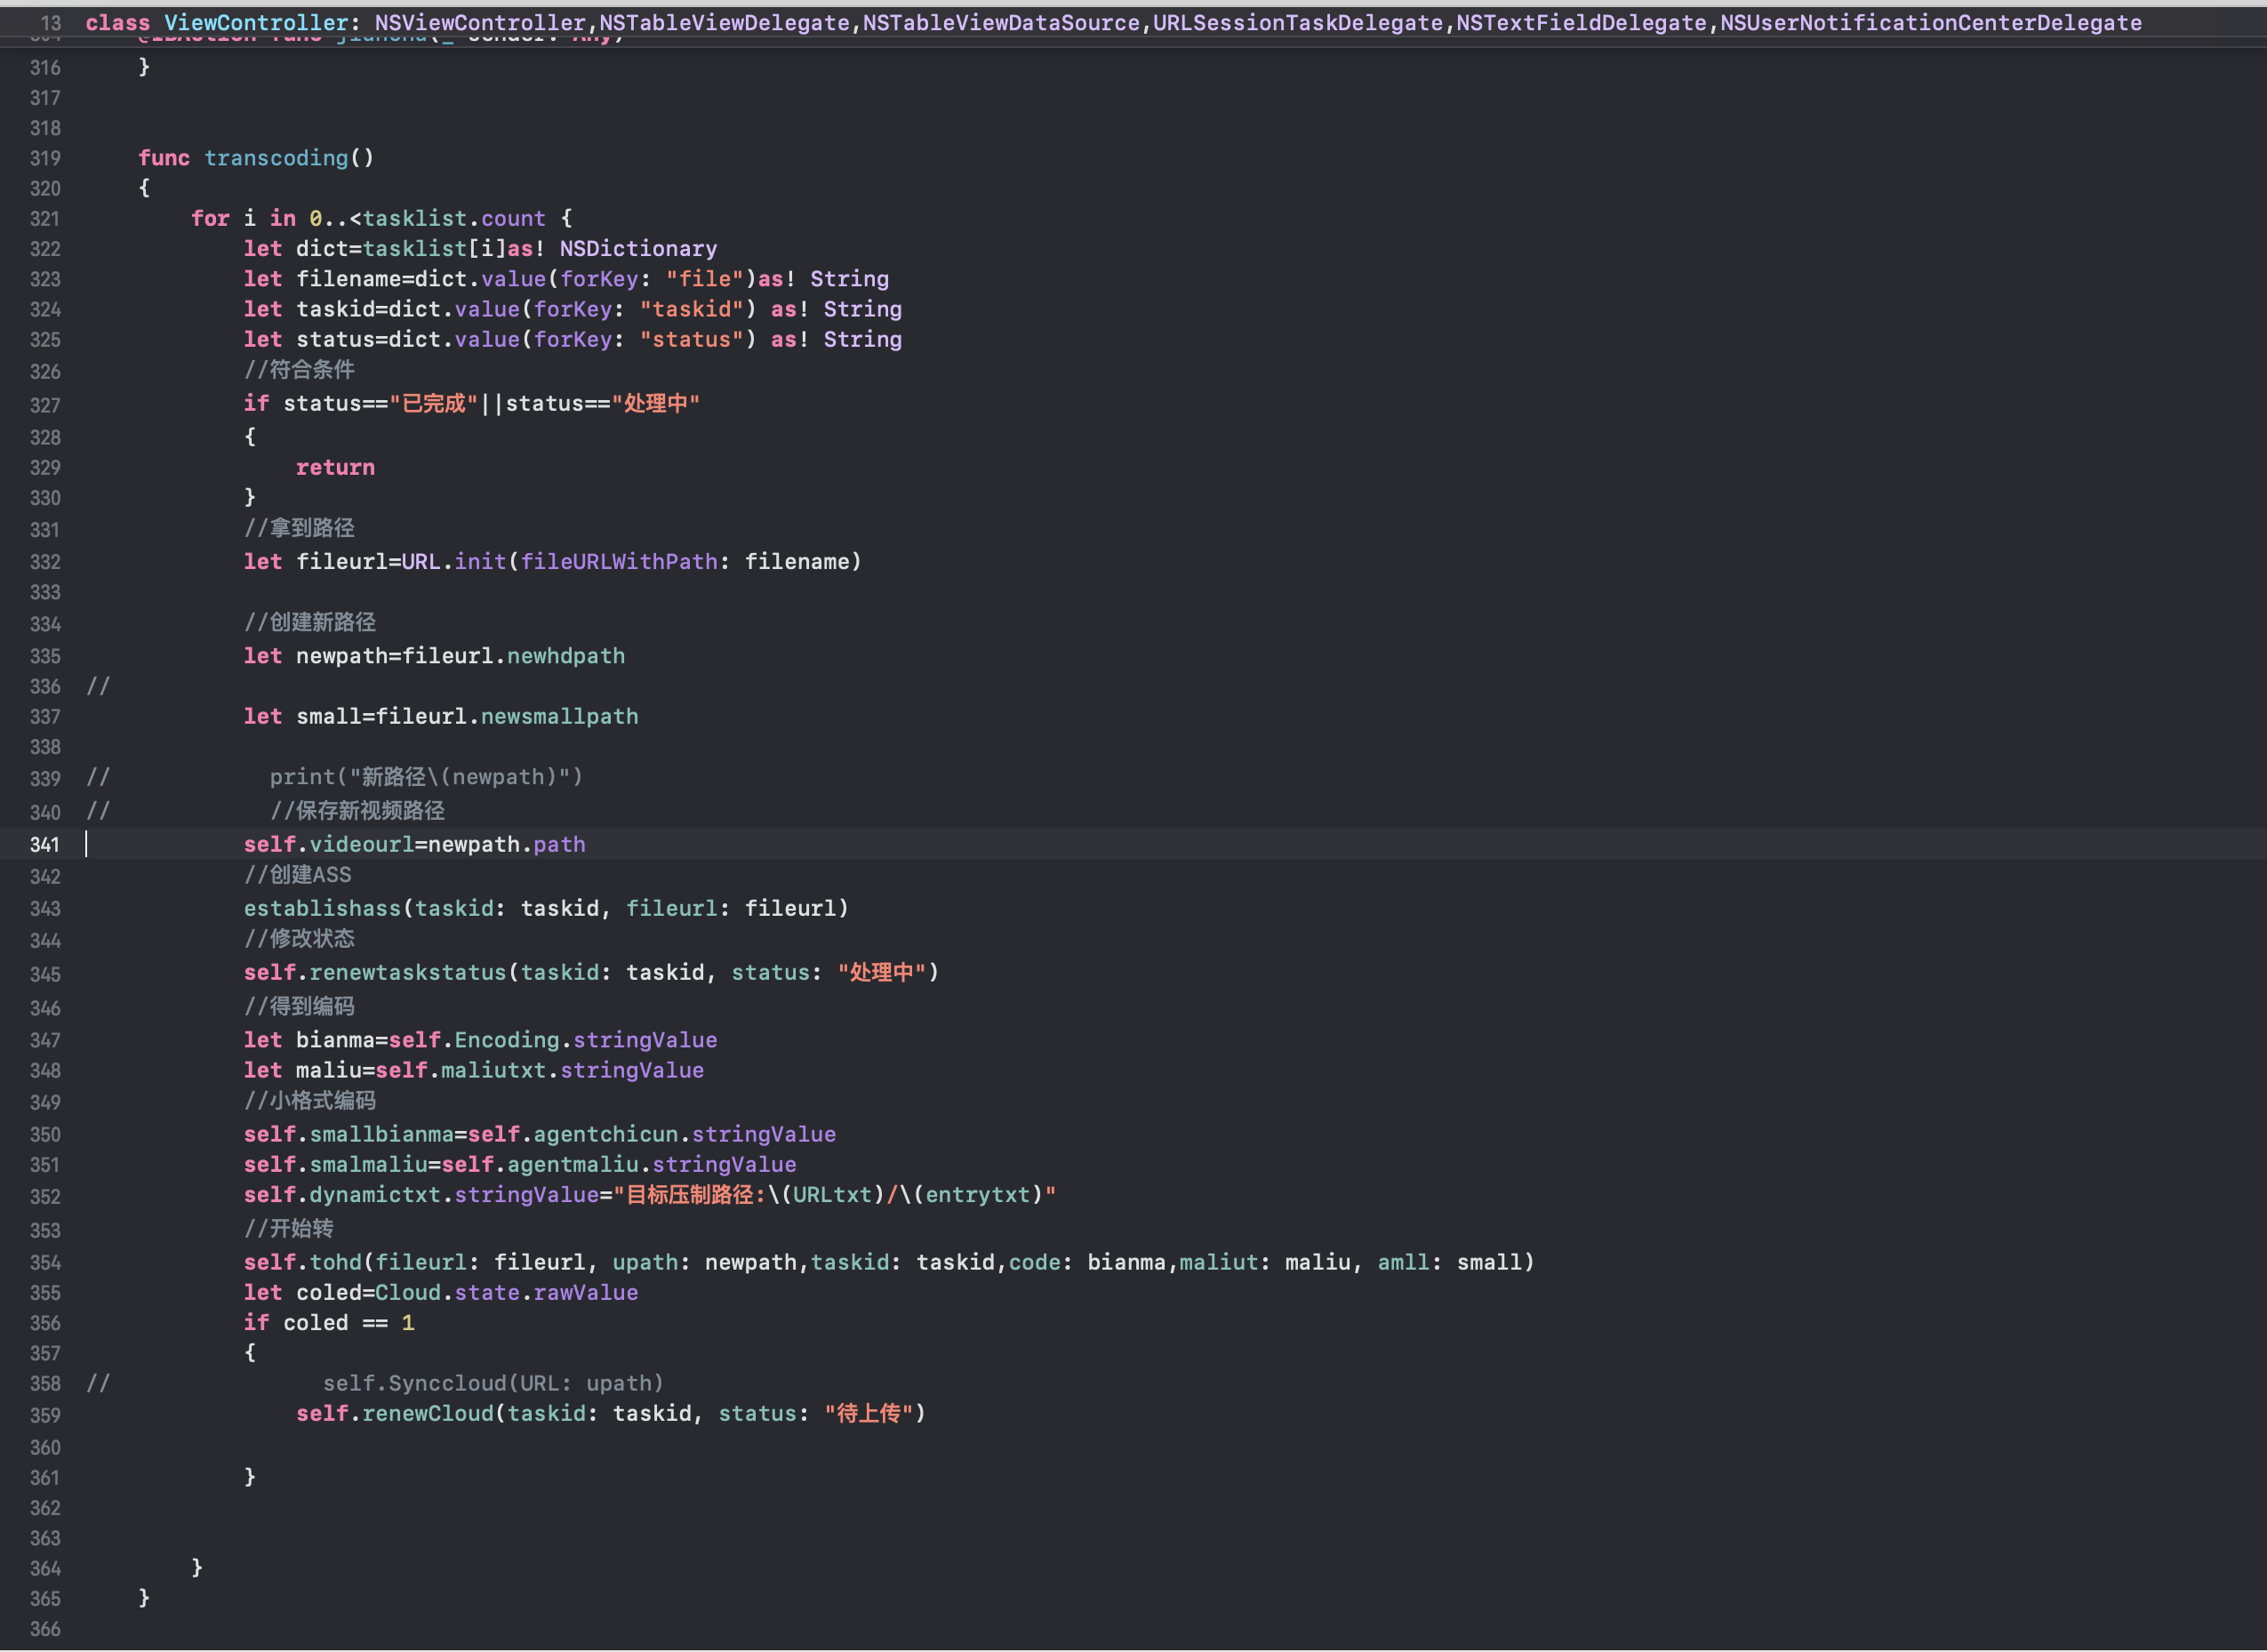Click the //小格式编码 comment
The width and height of the screenshot is (2267, 1652).
(310, 1100)
